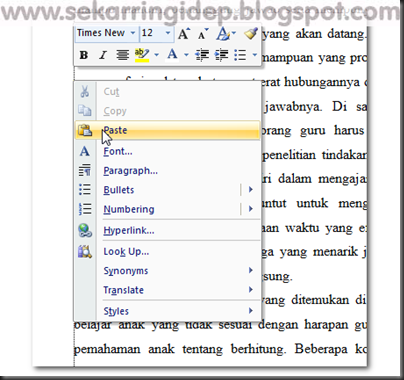Open the mini toolbar bullets dropdown arrow
This screenshot has width=404, height=380.
tap(255, 55)
